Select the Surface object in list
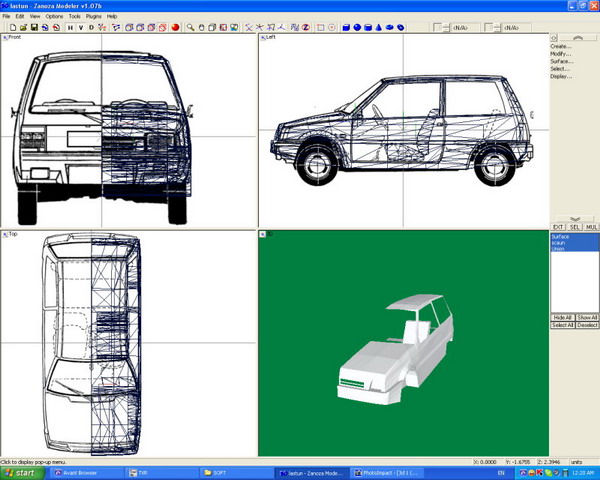Viewport: 600px width, 480px height. tap(575, 237)
